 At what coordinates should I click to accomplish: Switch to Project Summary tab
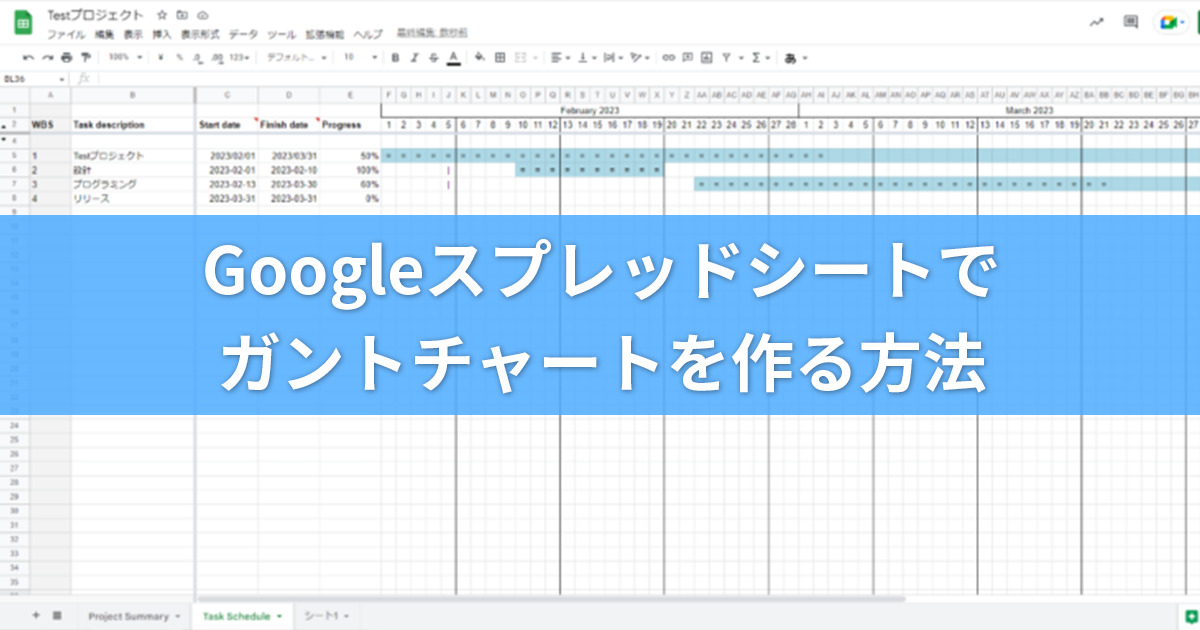pos(134,616)
